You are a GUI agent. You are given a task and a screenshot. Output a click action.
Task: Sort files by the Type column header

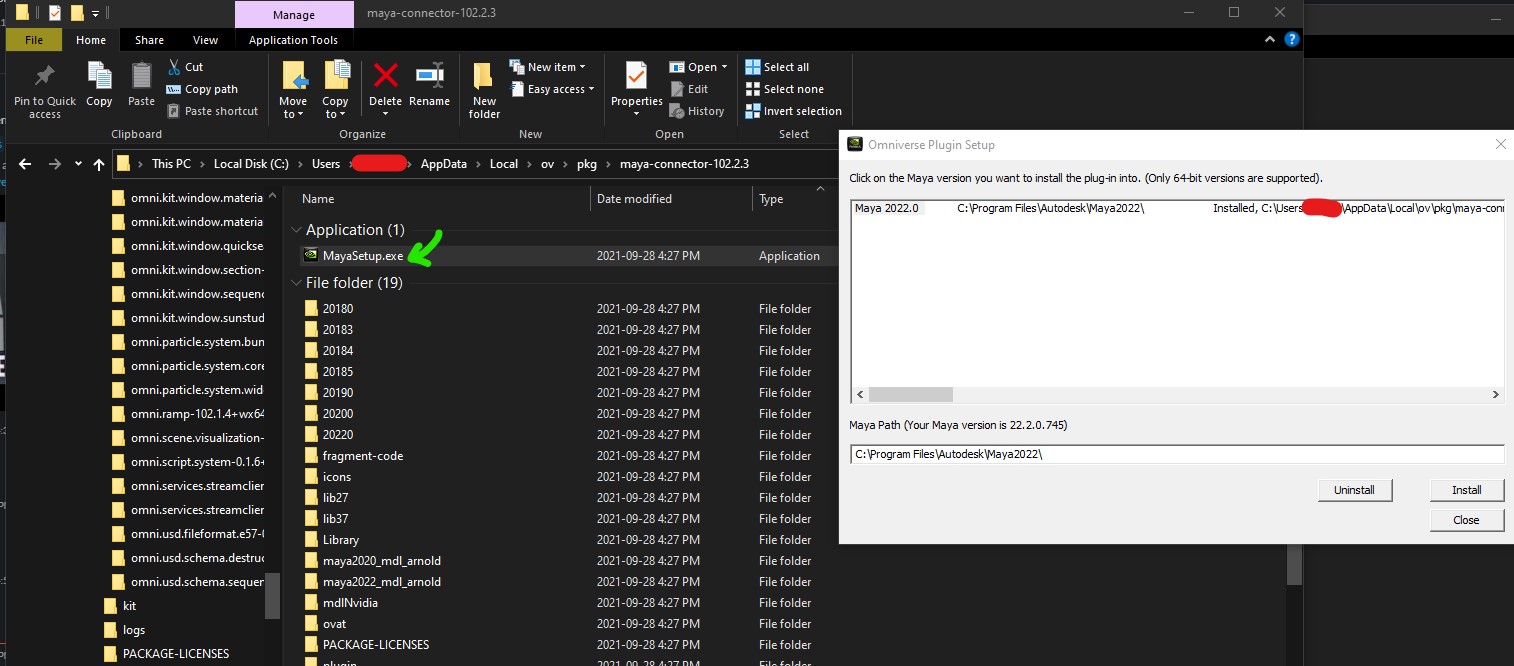[x=771, y=199]
